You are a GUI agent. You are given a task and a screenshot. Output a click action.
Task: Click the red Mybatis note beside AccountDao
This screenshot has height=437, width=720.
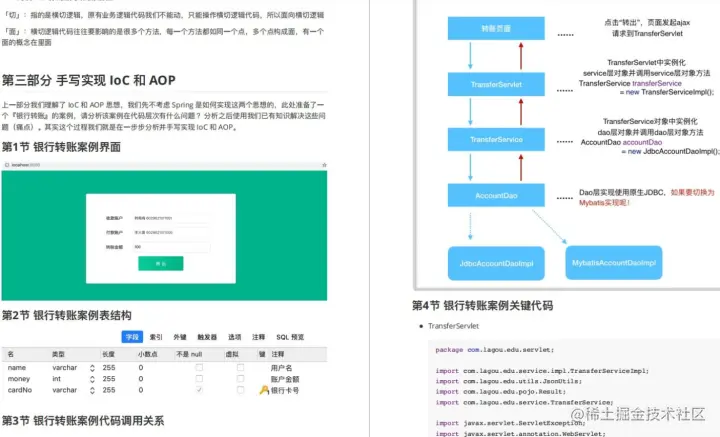point(647,197)
